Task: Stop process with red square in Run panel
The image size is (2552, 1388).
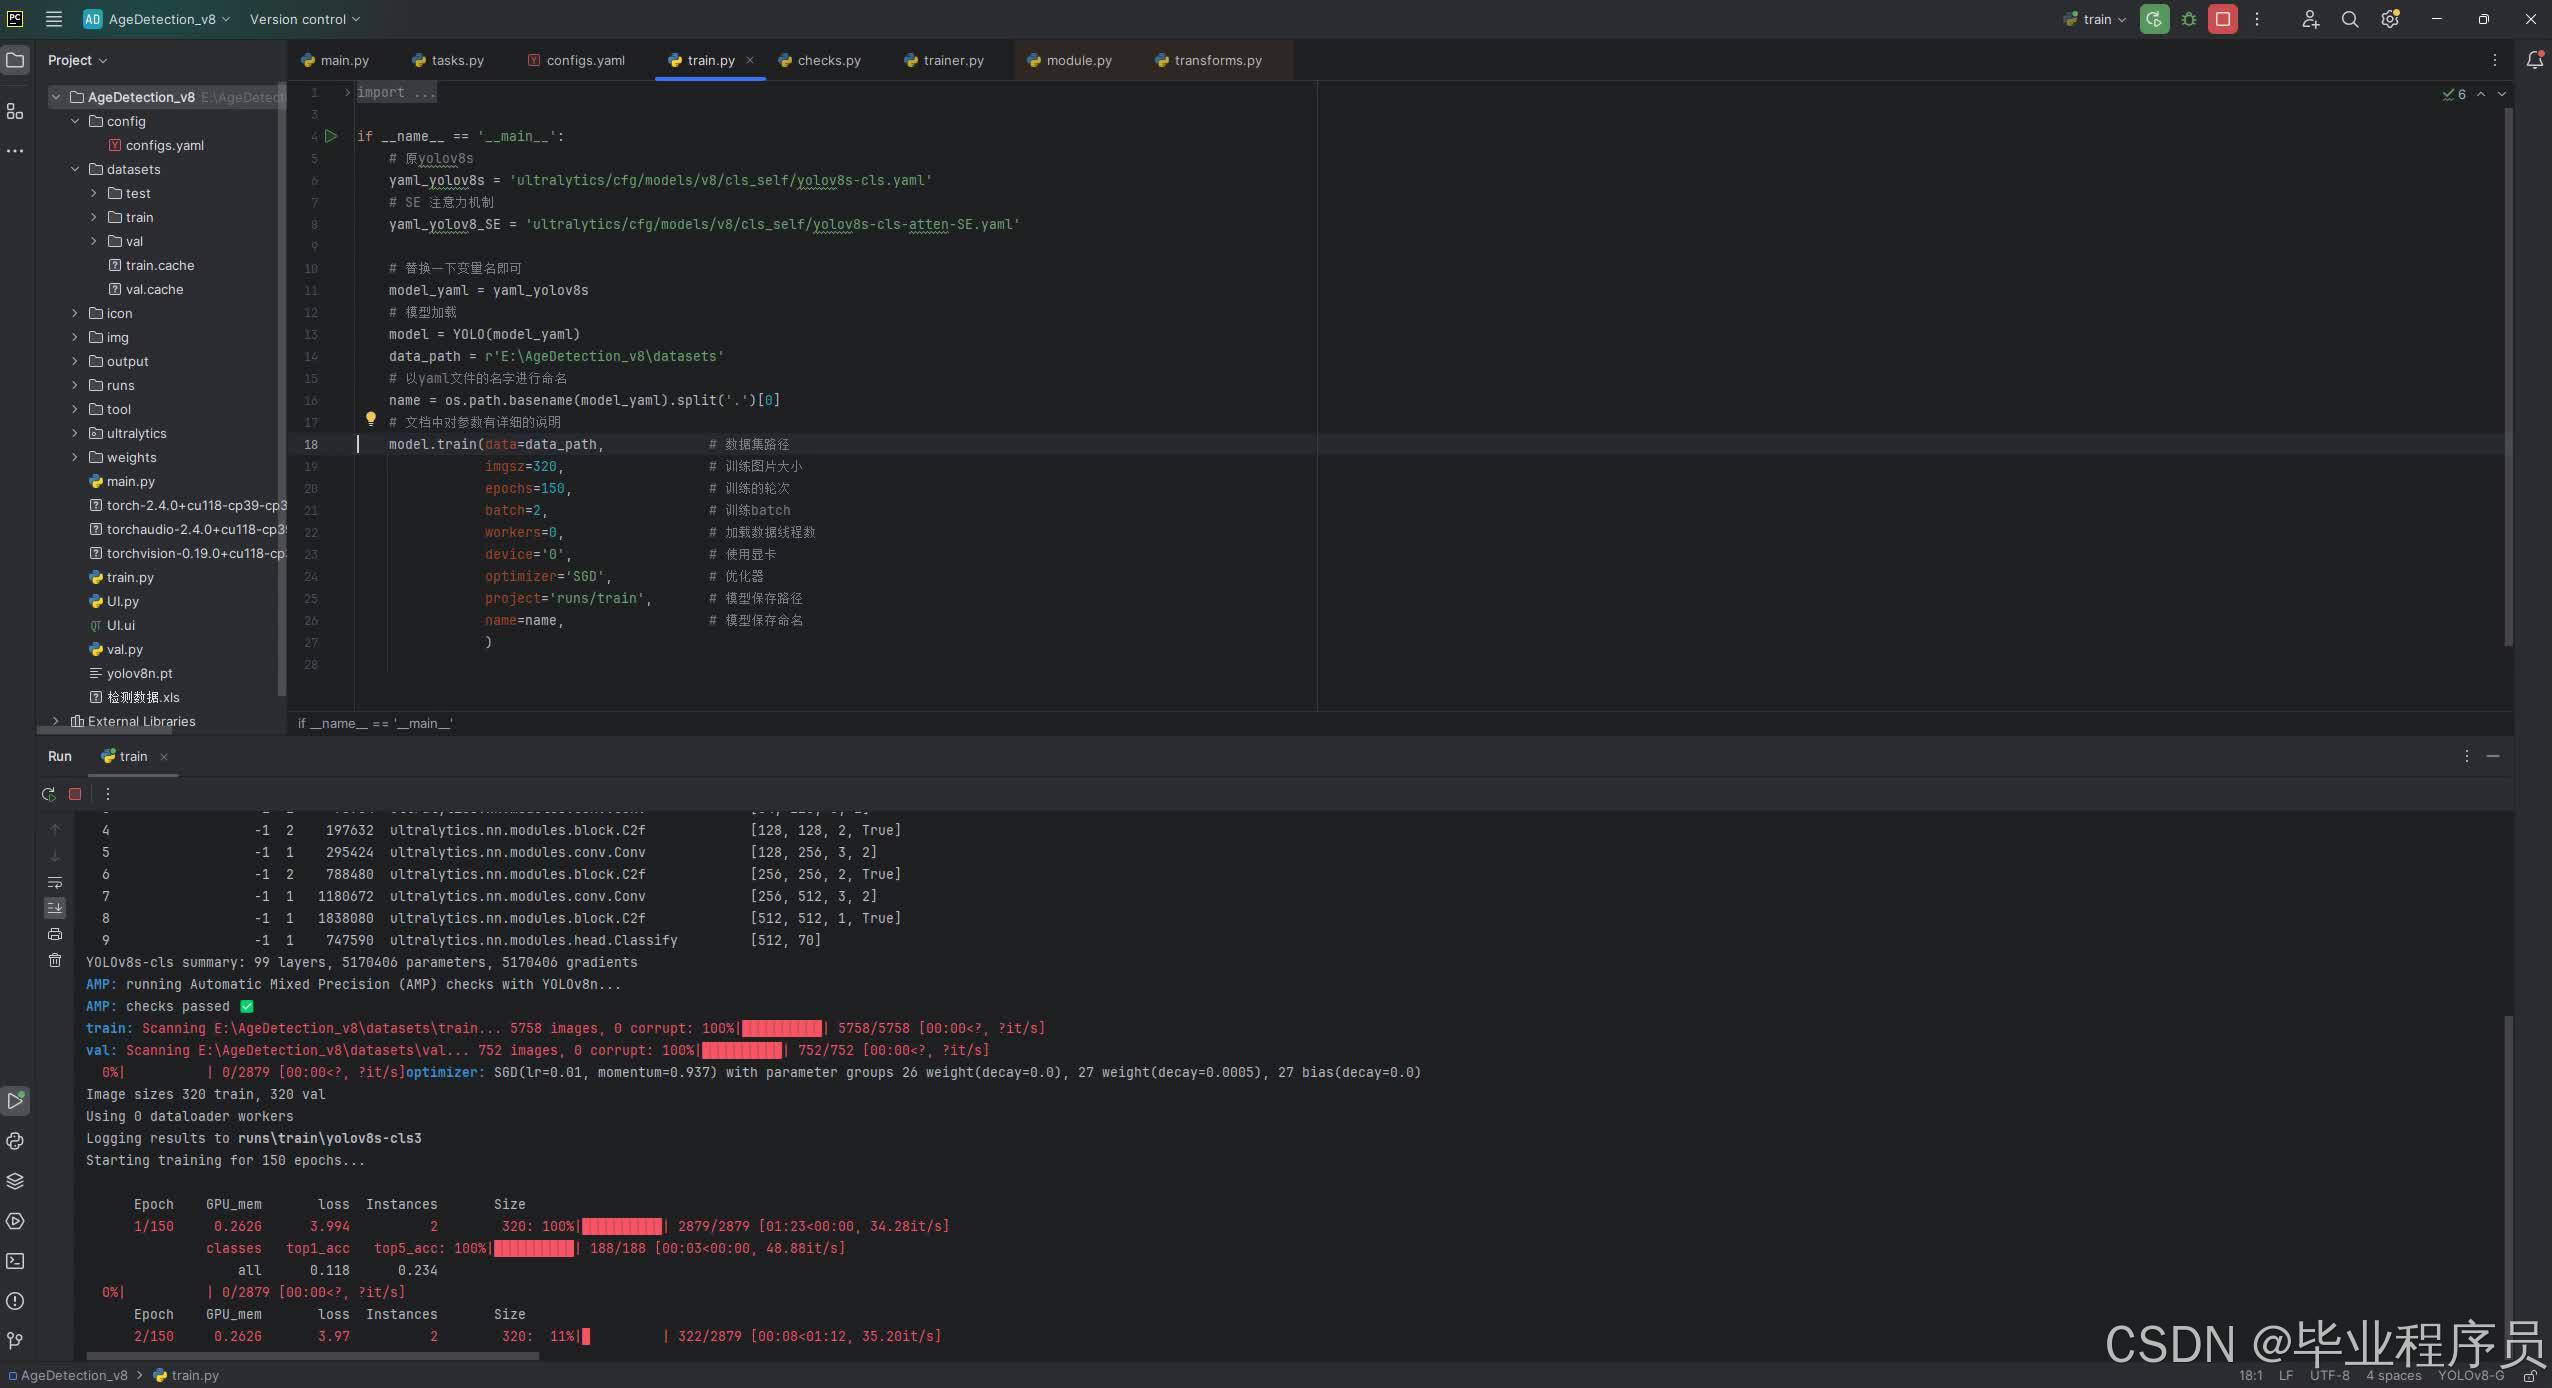Action: pos(75,794)
